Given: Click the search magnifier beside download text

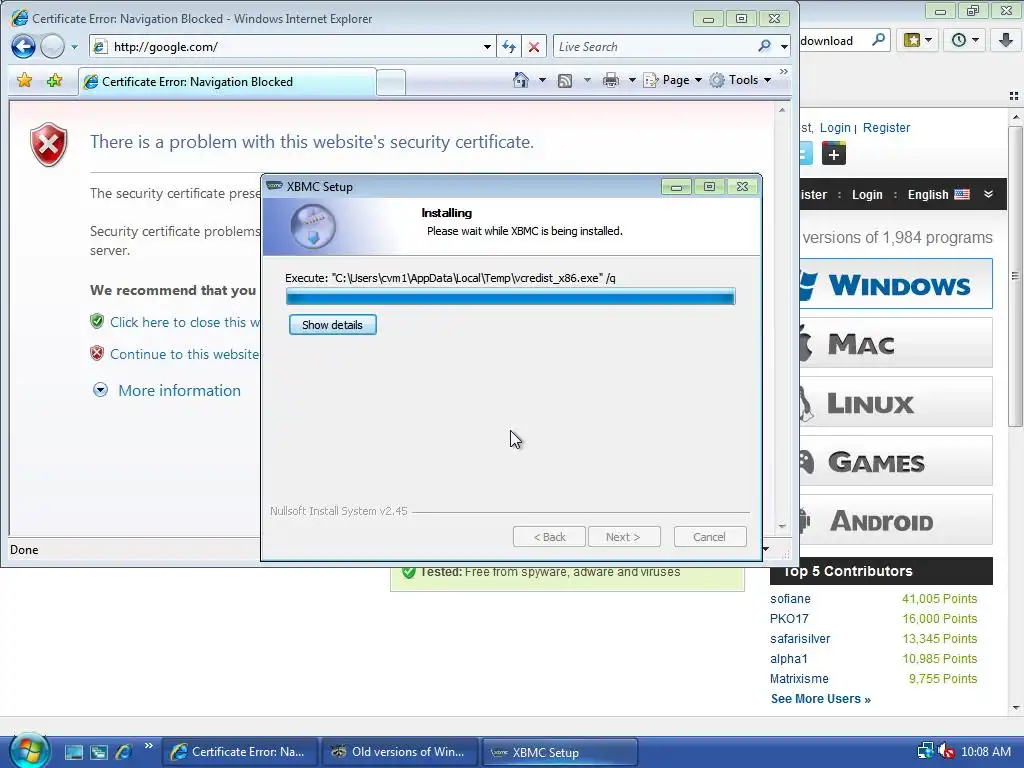Looking at the screenshot, I should 878,40.
